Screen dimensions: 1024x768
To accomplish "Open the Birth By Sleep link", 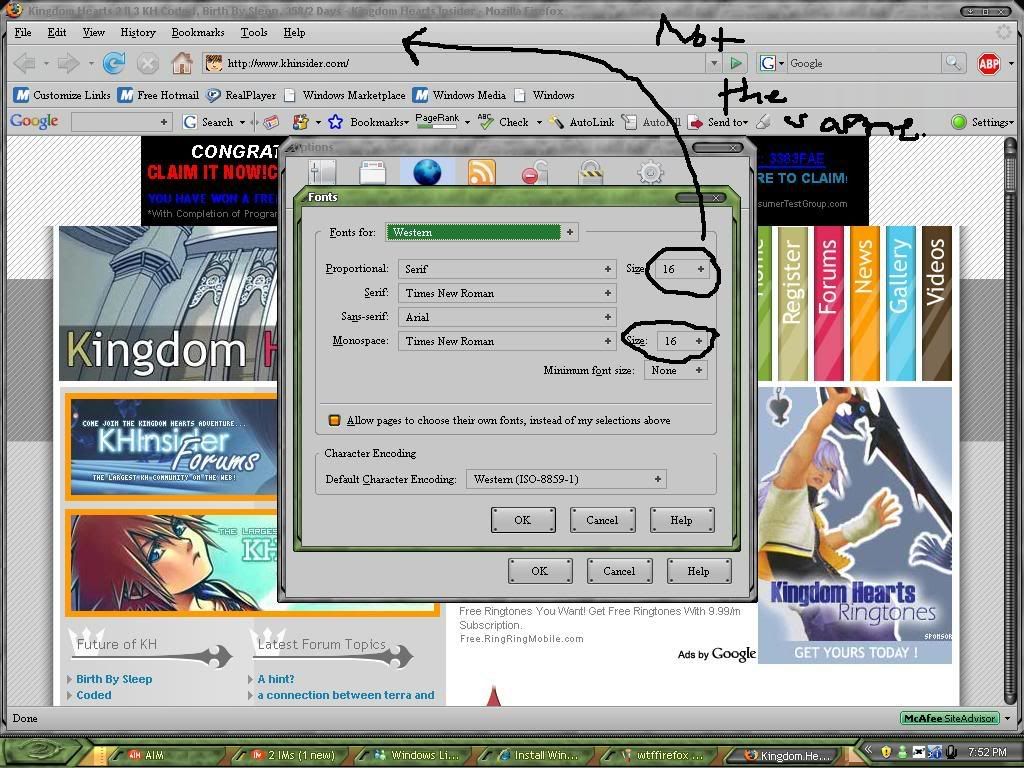I will point(114,679).
